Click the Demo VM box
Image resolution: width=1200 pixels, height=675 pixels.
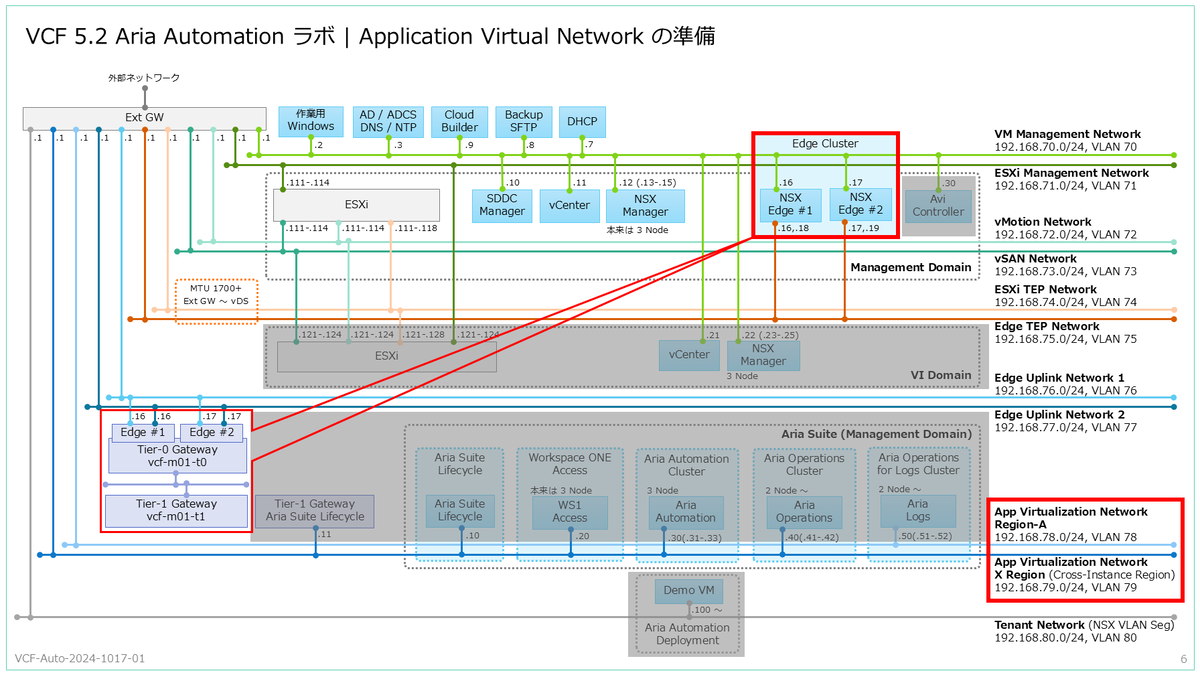688,590
